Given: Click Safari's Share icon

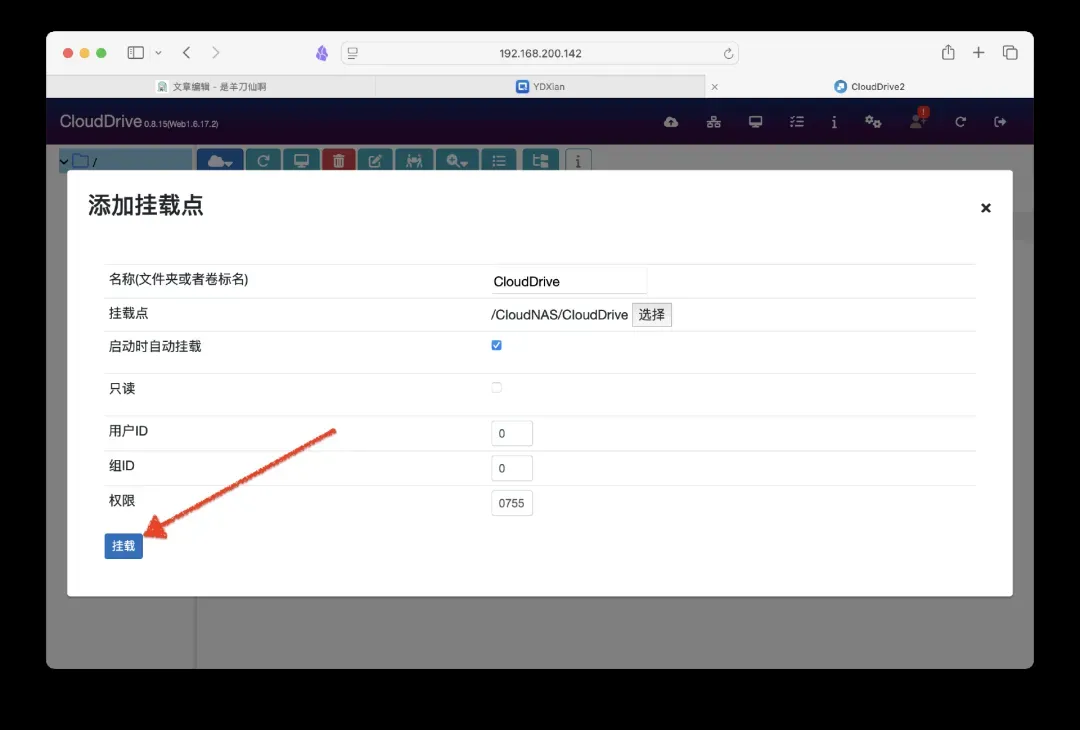Looking at the screenshot, I should click(x=948, y=53).
